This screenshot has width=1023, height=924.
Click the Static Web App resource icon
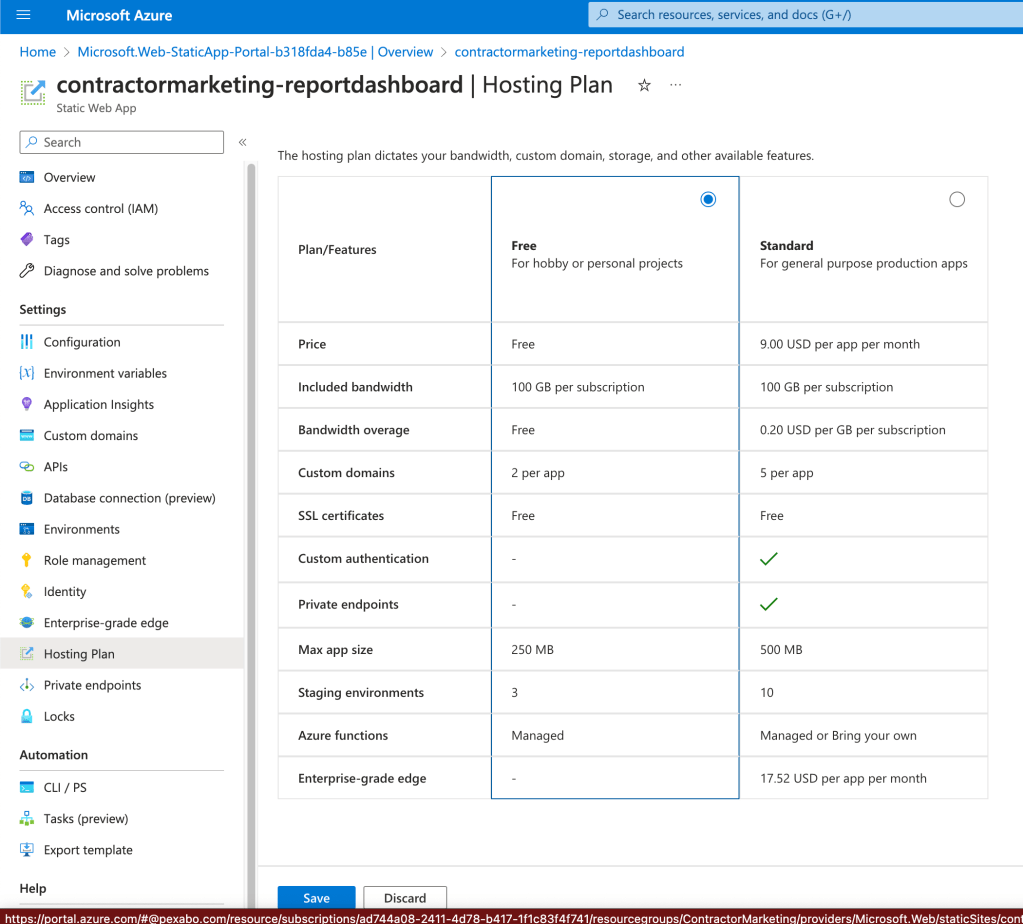point(33,92)
